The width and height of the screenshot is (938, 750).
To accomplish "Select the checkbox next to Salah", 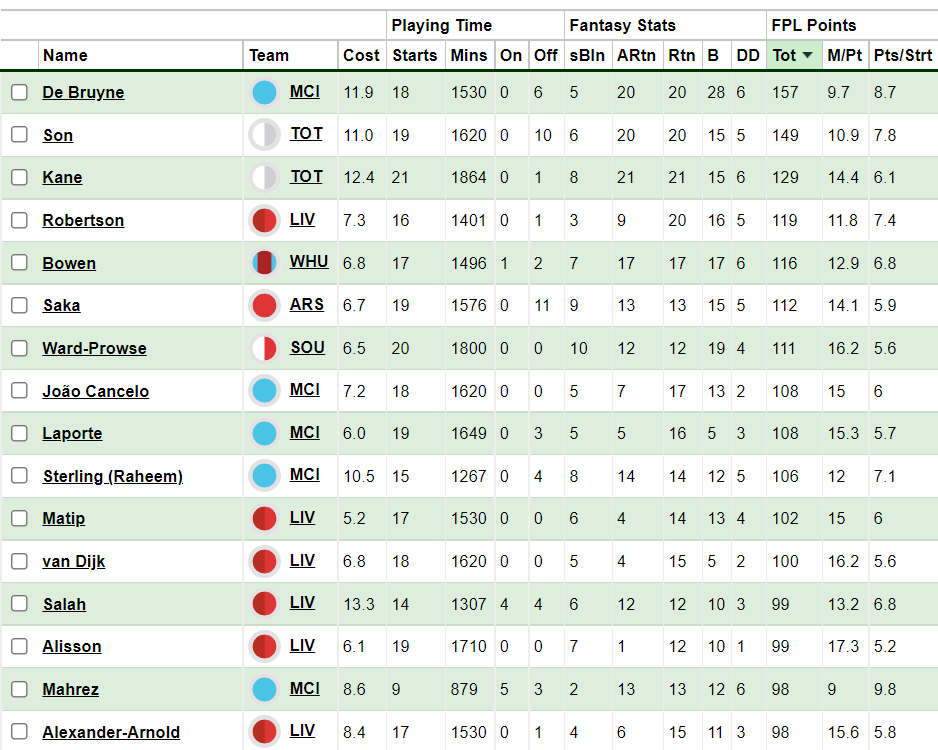I will [19, 603].
